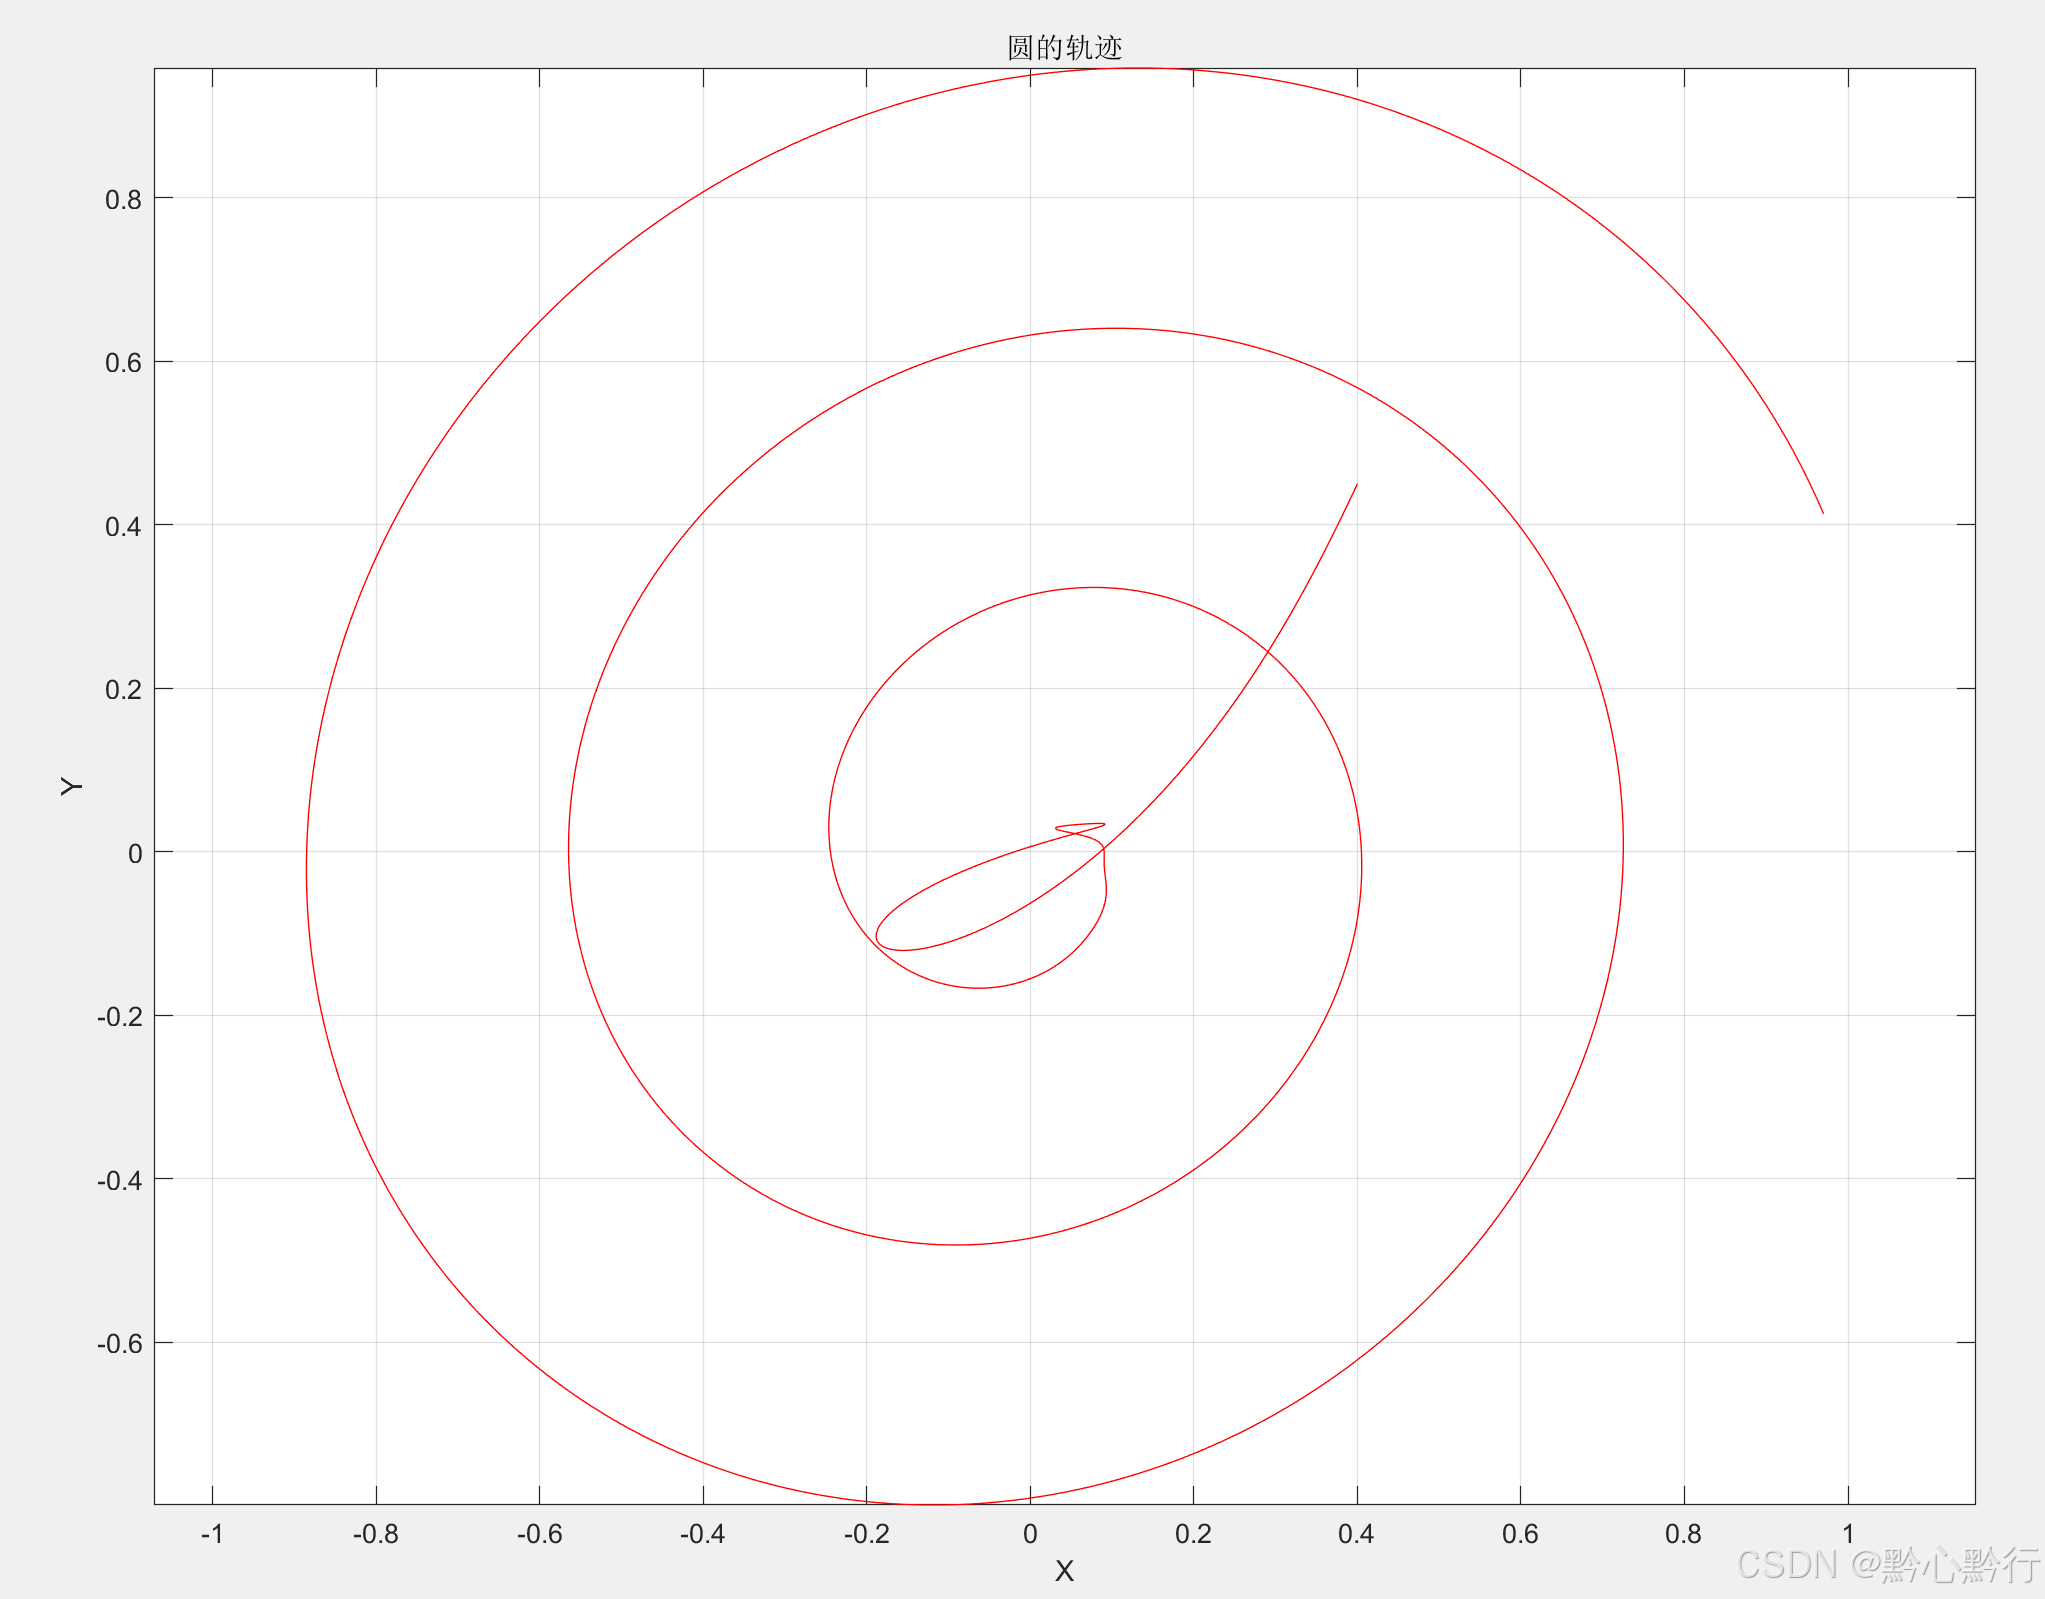Image resolution: width=2045 pixels, height=1599 pixels.
Task: Click x-axis tick label -1
Action: pyautogui.click(x=212, y=1534)
